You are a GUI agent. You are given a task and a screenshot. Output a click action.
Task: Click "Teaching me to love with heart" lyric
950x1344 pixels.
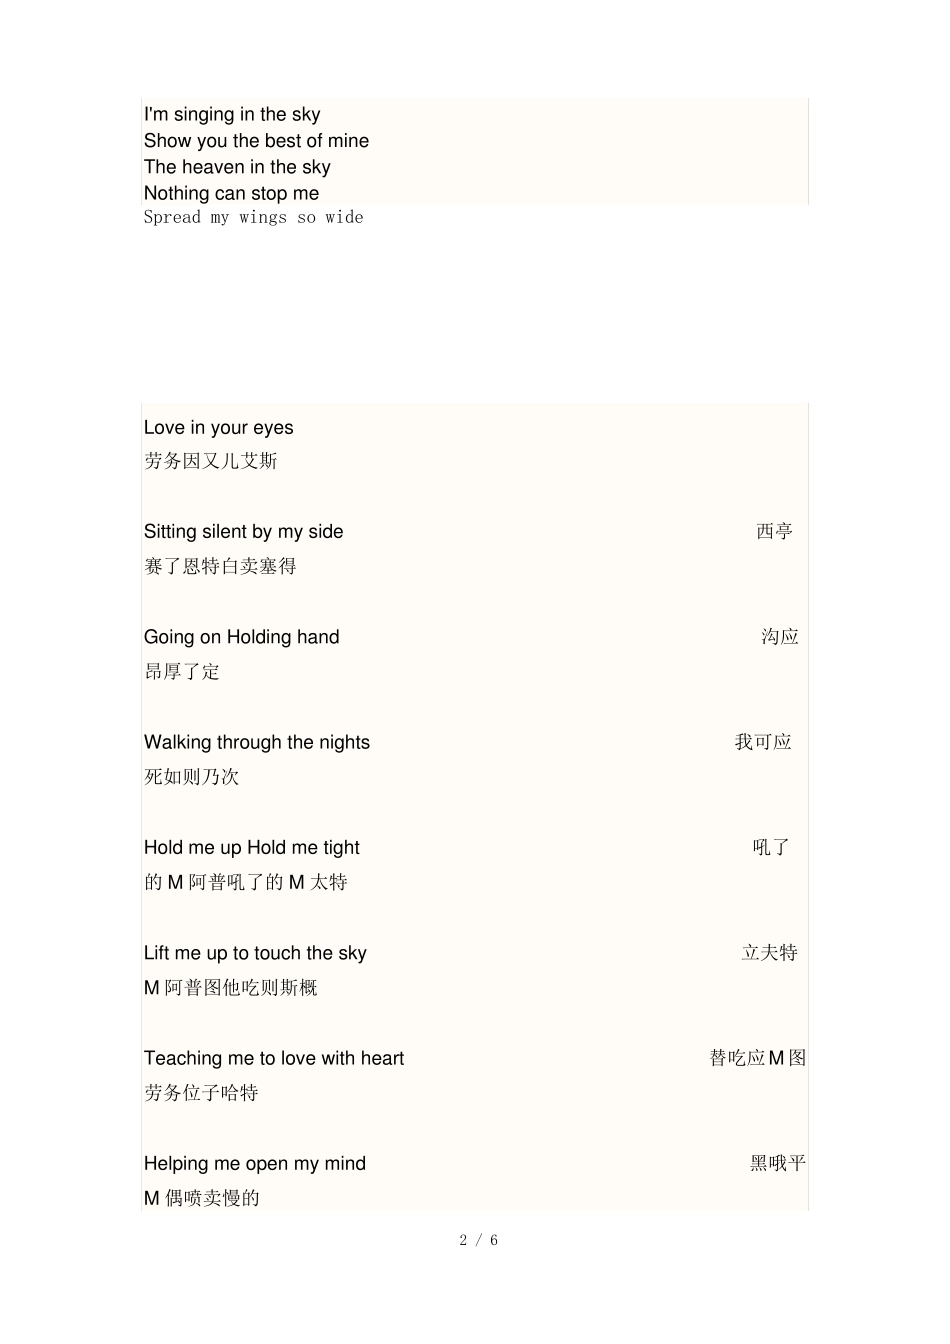[x=273, y=1058]
